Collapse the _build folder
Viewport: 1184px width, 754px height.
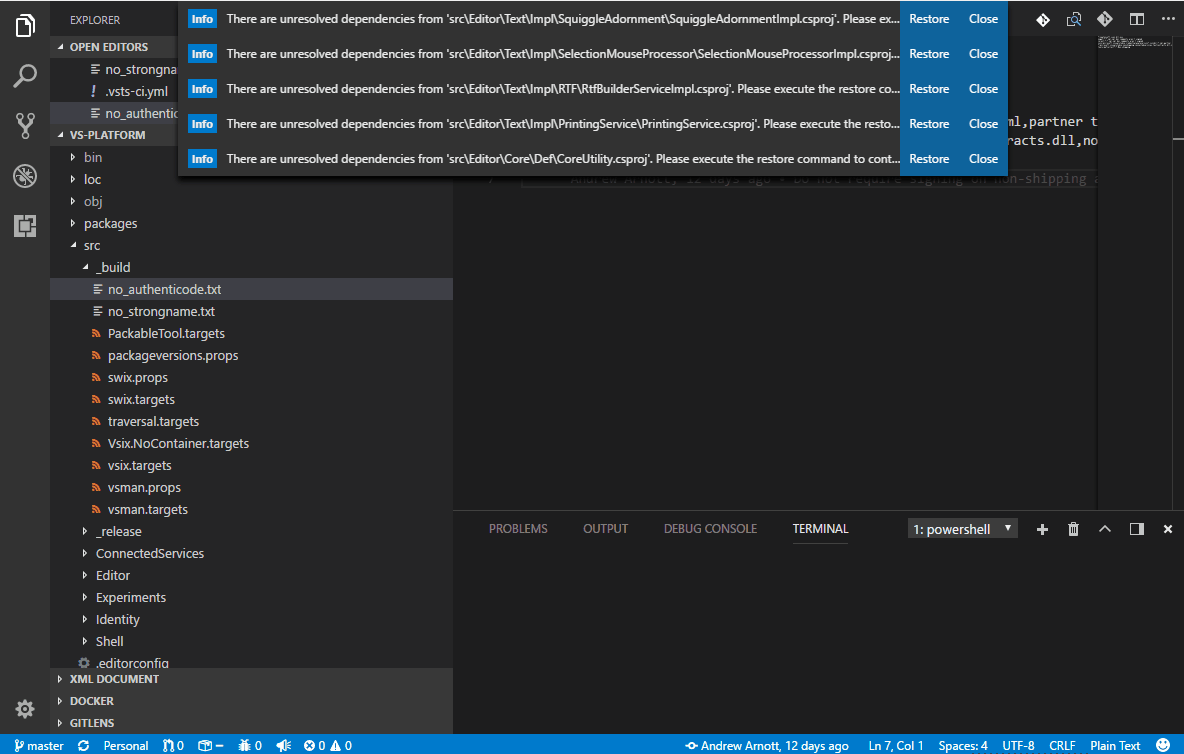click(x=85, y=267)
